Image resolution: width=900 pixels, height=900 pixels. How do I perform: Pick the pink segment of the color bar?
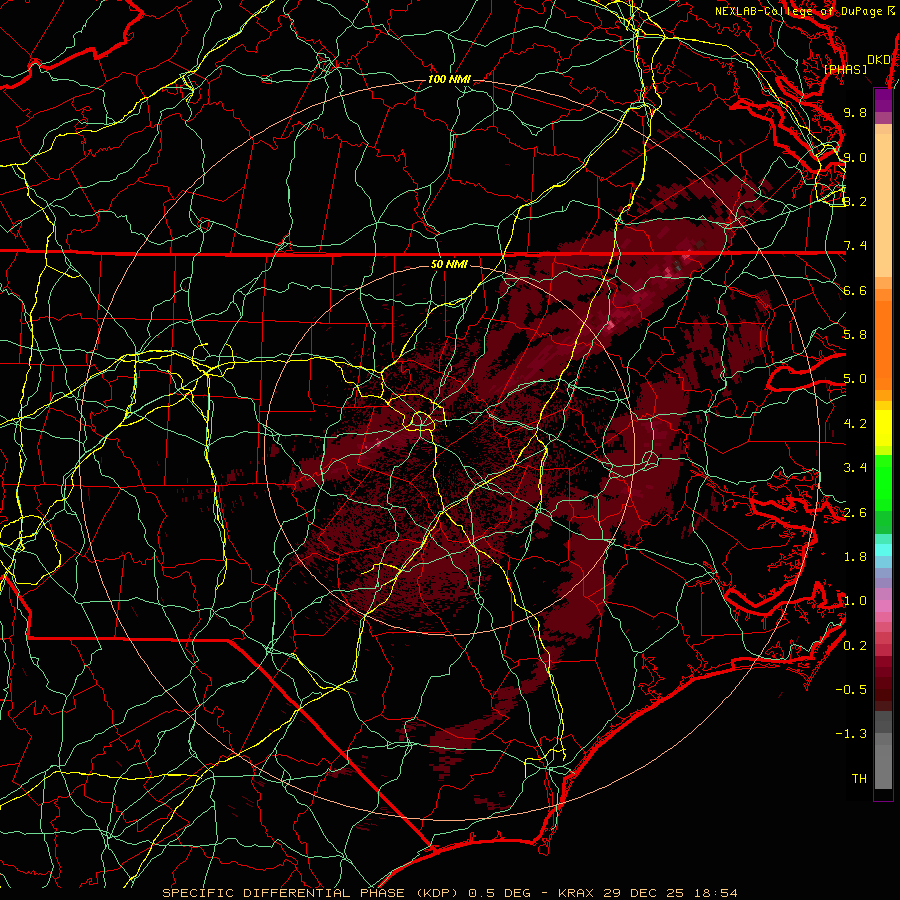pos(883,606)
